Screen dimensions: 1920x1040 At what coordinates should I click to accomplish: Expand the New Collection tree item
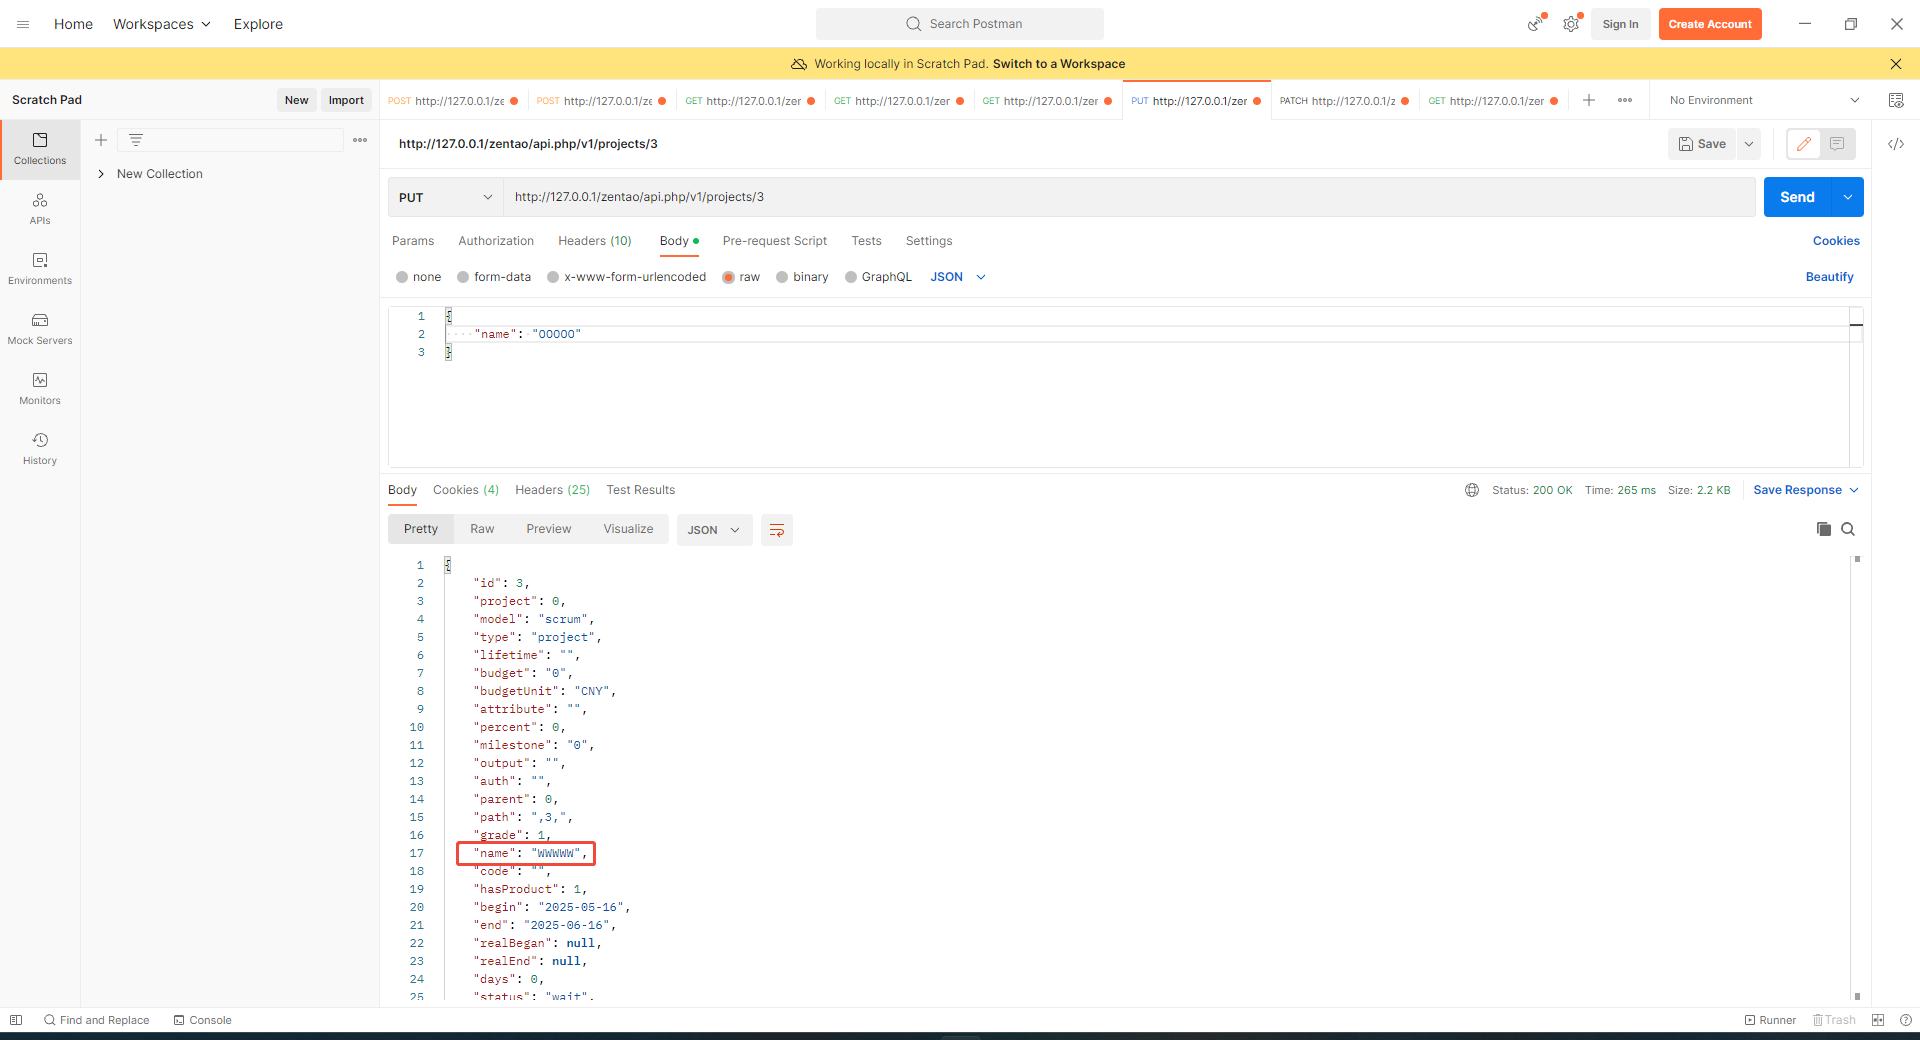[x=101, y=174]
